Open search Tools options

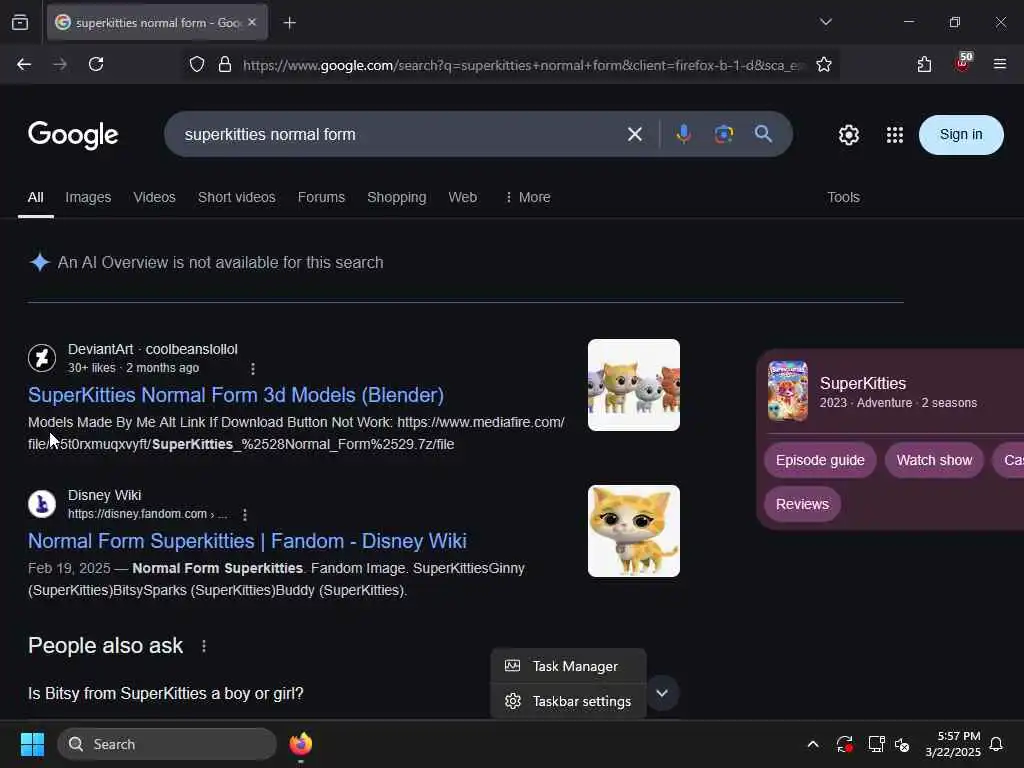click(x=843, y=197)
